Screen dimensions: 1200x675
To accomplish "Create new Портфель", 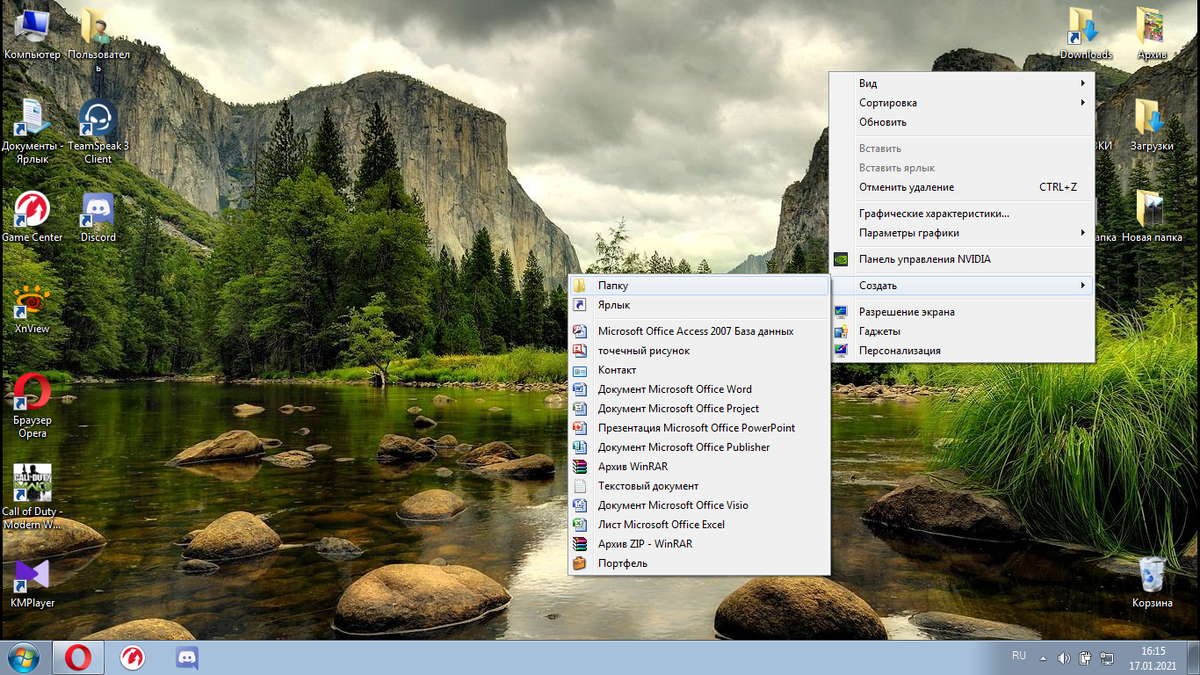I will pos(699,563).
